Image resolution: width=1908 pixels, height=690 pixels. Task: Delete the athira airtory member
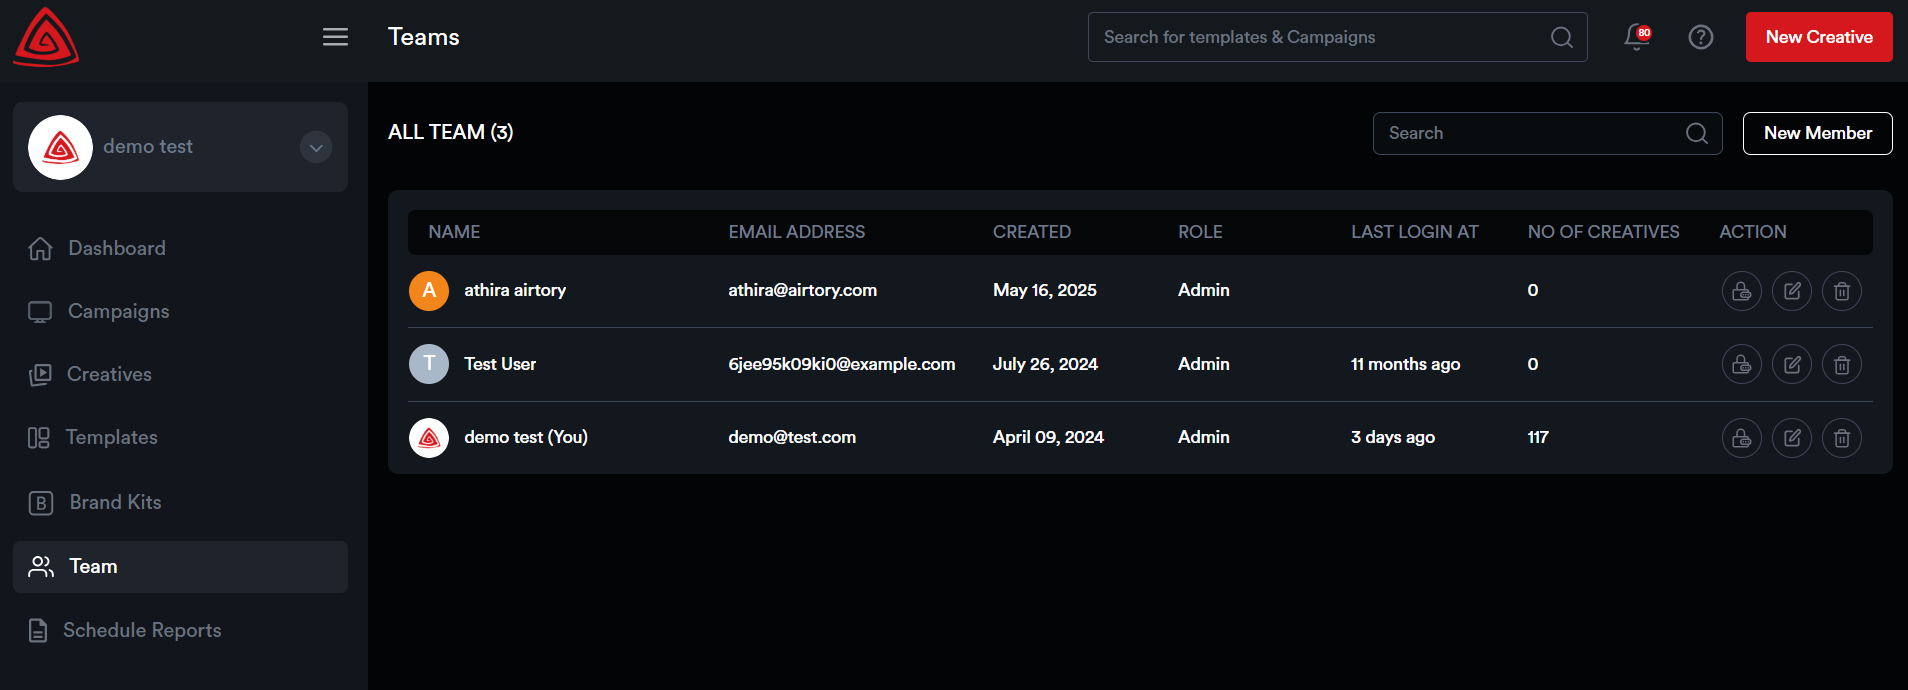[1841, 291]
